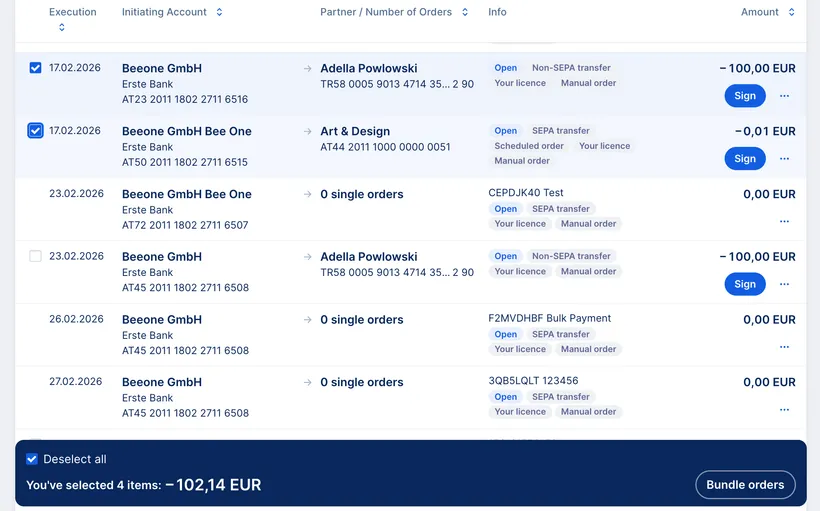Uncheck the first 17.02.2026 Beeone GmbH order
The image size is (820, 511).
[36, 68]
